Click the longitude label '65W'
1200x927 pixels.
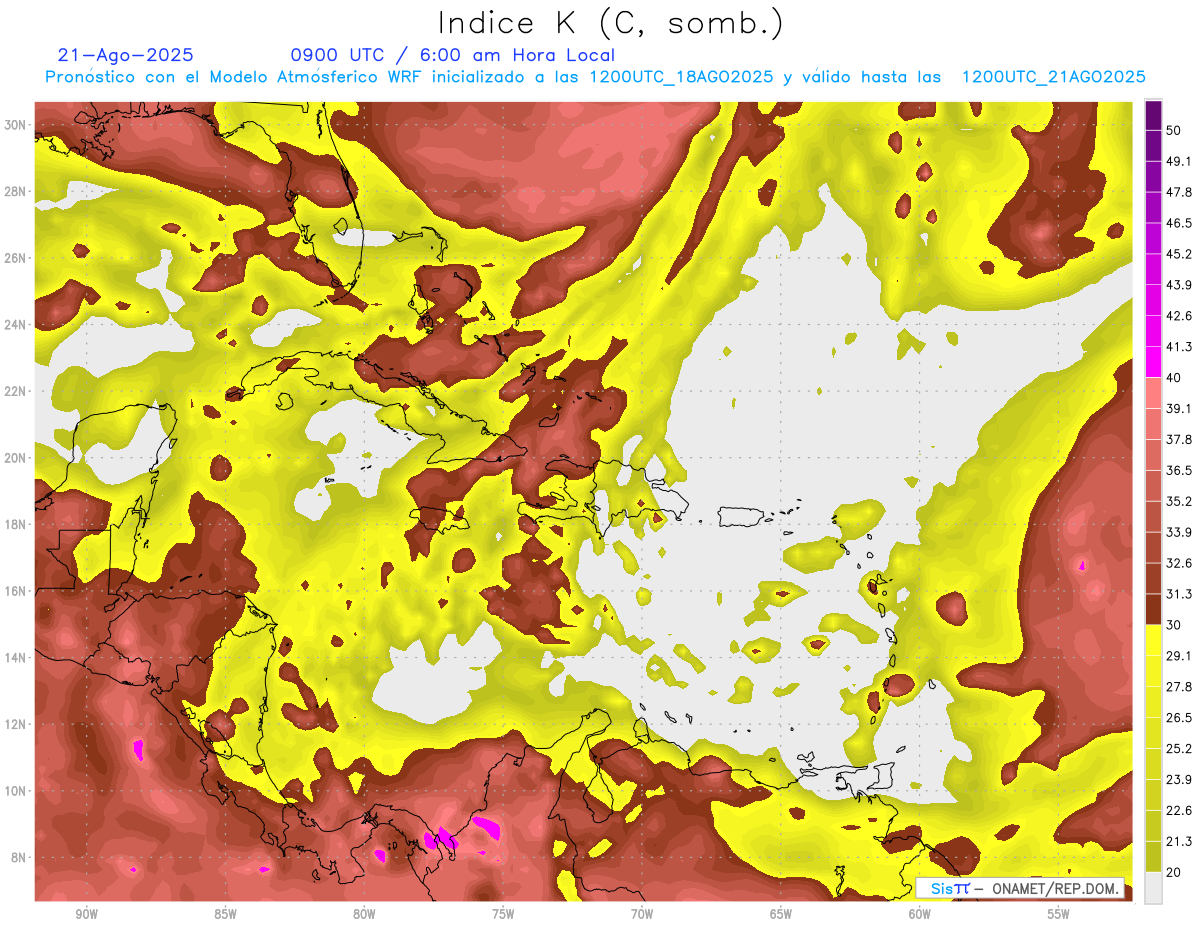(x=781, y=914)
